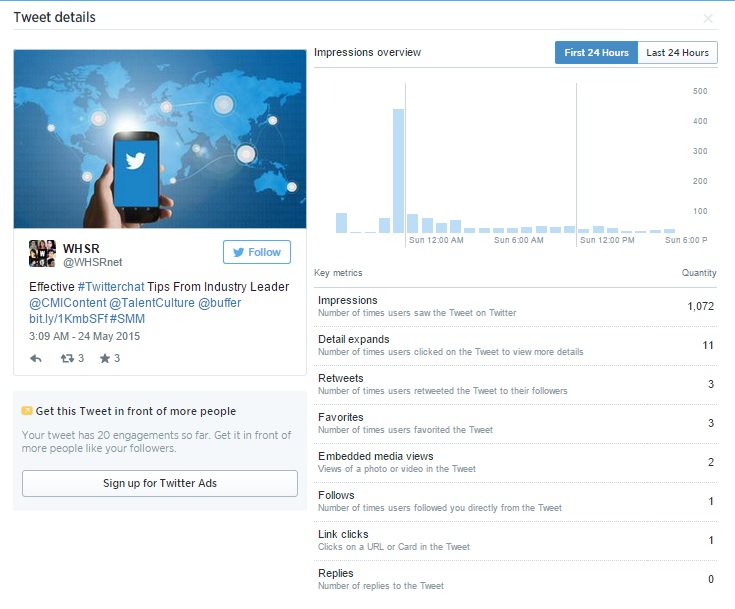Click the WHSR profile avatar
The width and height of the screenshot is (735, 609).
42,253
